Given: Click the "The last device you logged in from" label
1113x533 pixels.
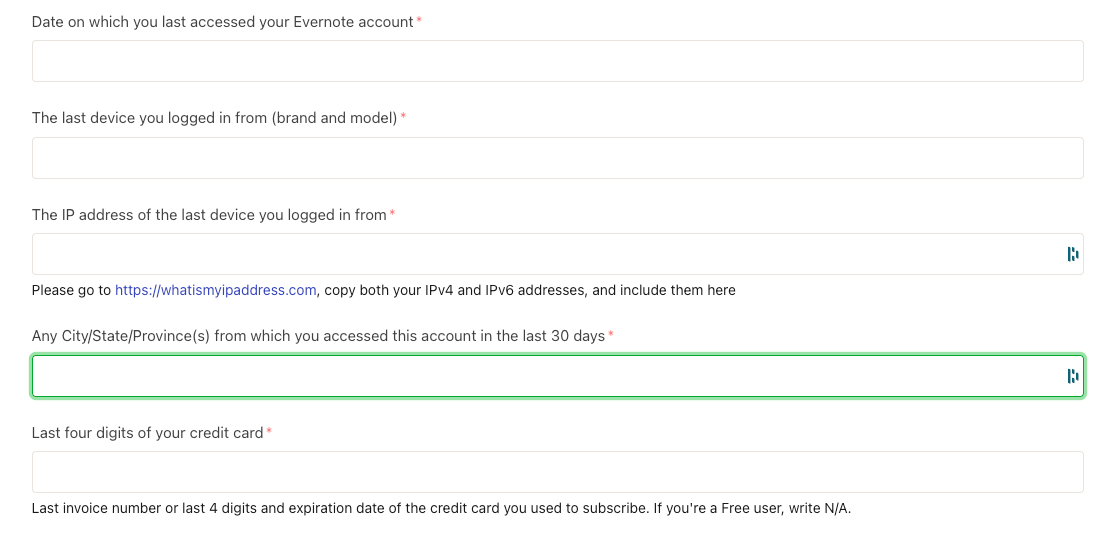Looking at the screenshot, I should [214, 118].
